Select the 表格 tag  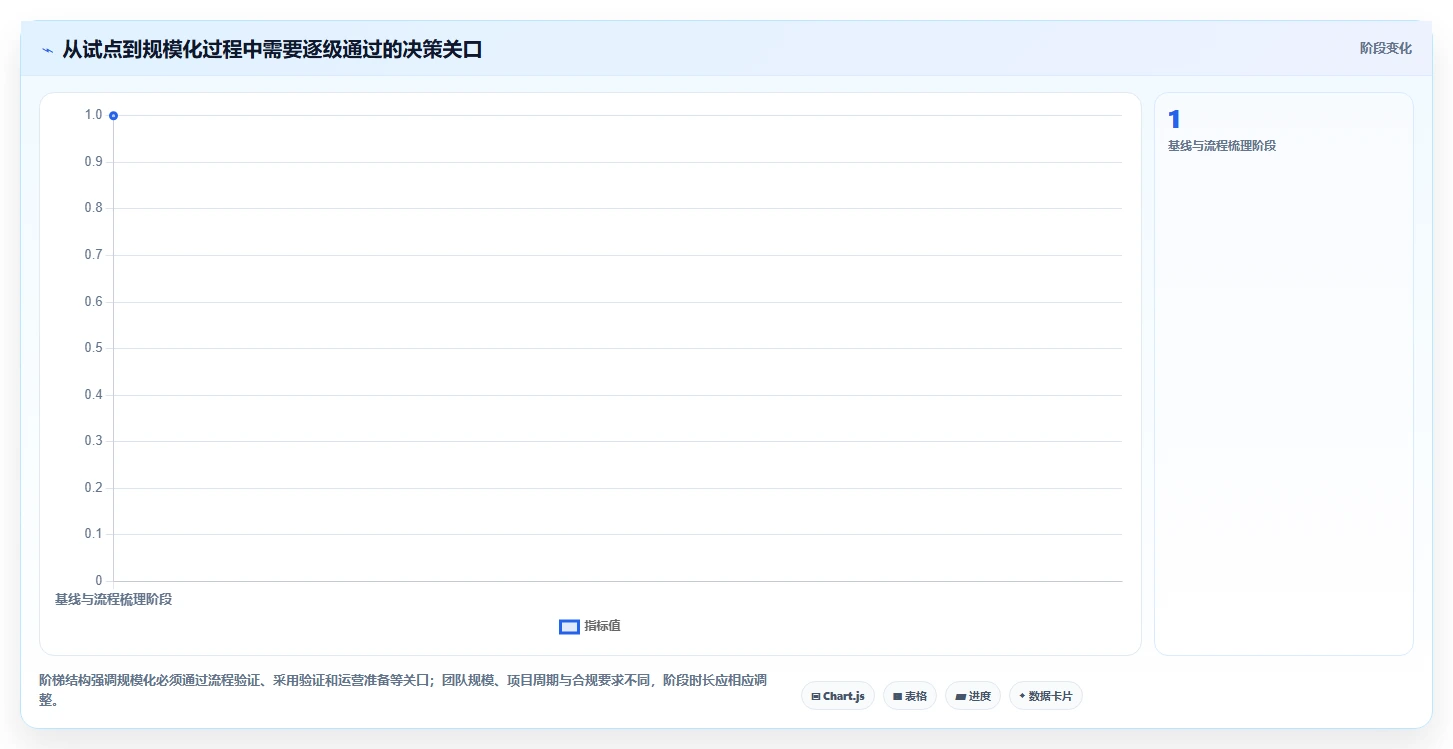tap(909, 696)
